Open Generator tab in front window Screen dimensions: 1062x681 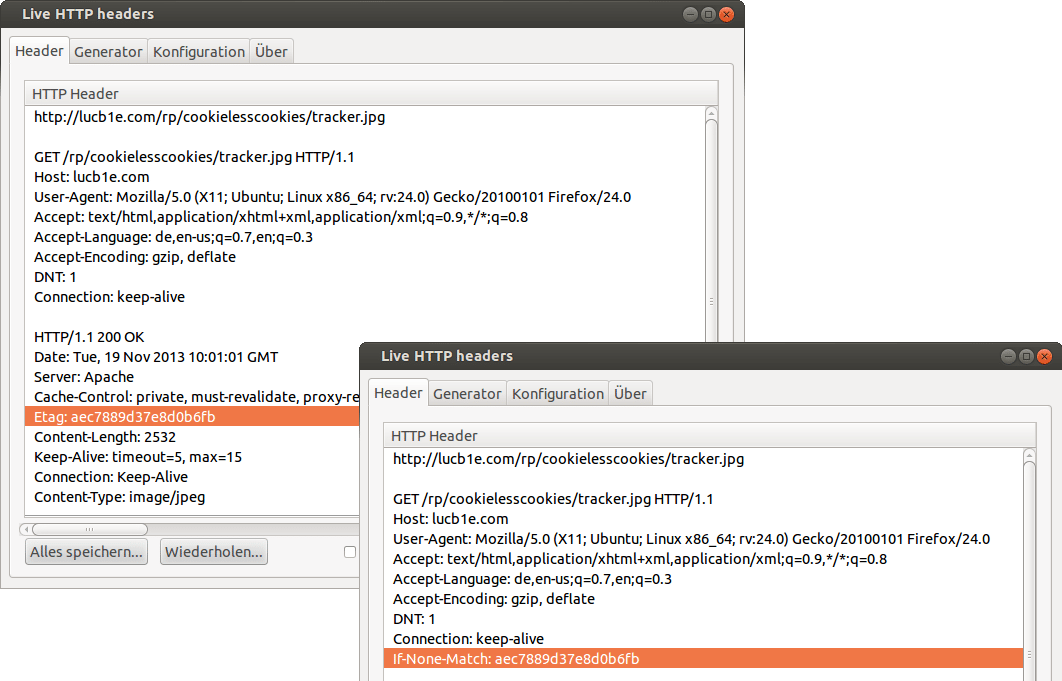(x=467, y=394)
